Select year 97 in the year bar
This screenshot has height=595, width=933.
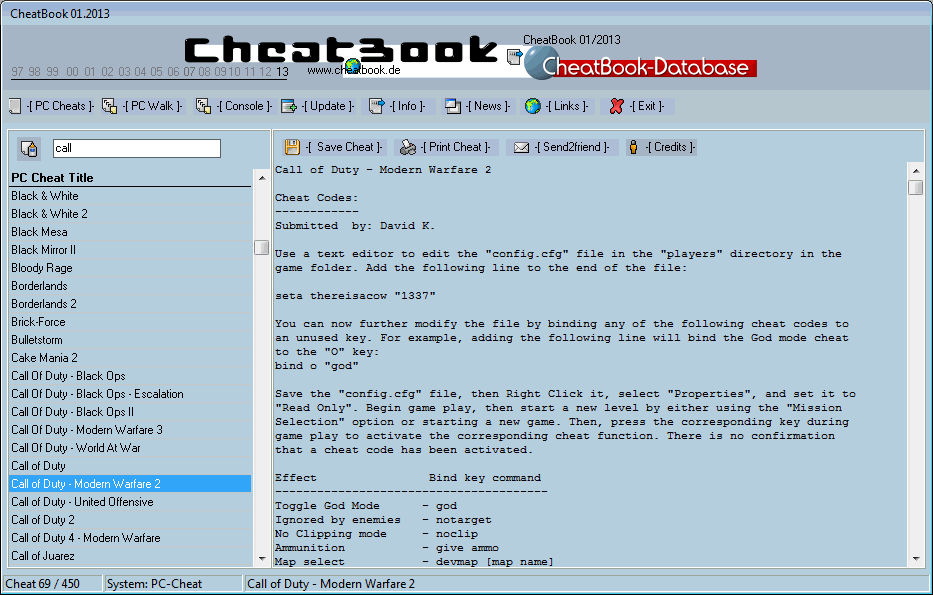(x=17, y=72)
